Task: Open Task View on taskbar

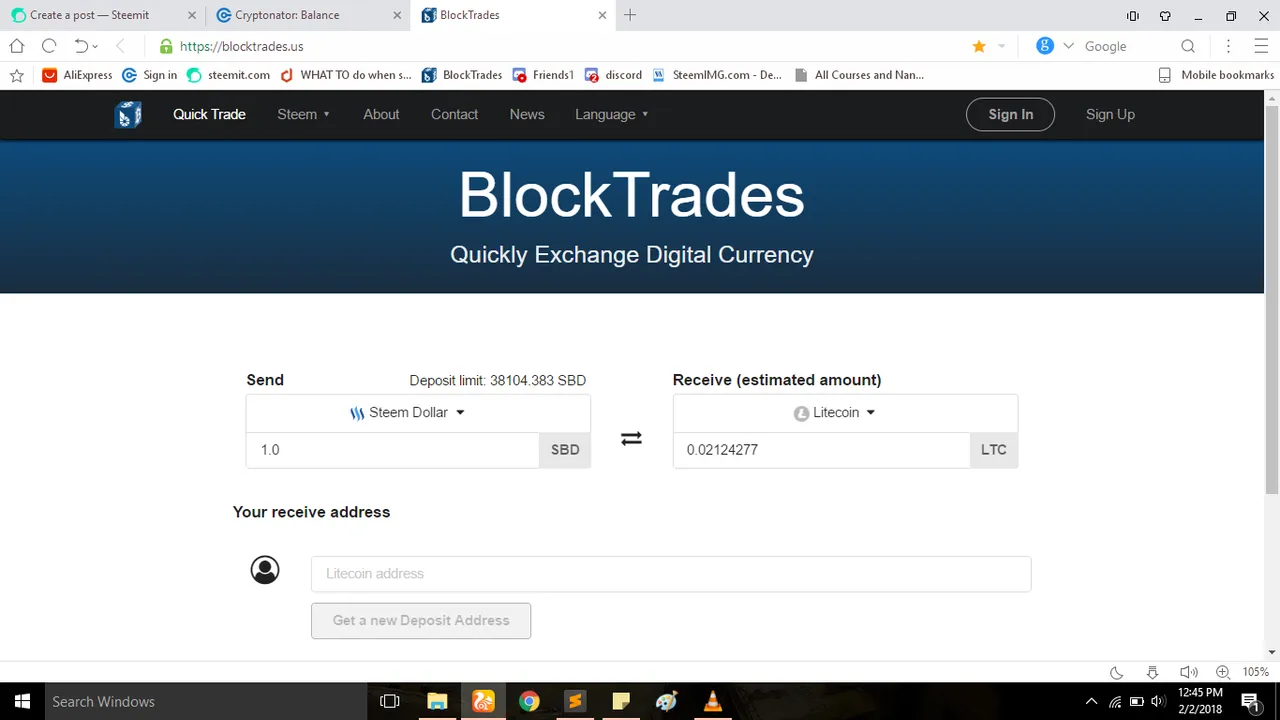Action: tap(390, 701)
